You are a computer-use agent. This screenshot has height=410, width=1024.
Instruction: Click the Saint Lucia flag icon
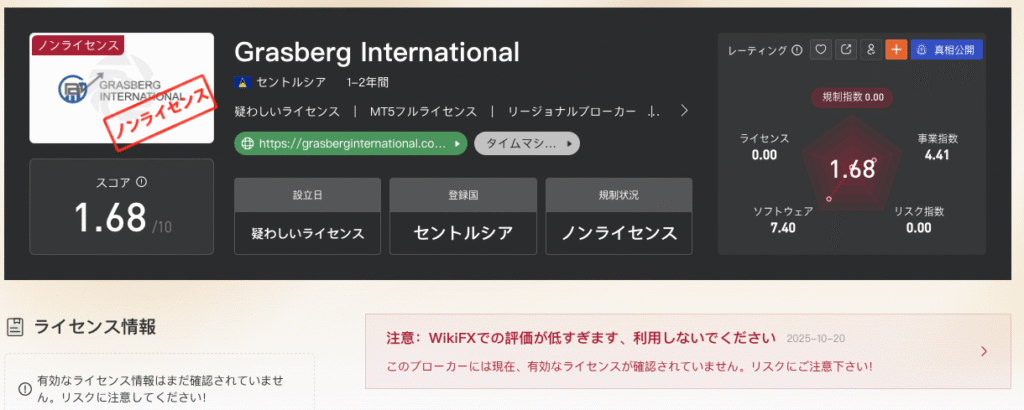pos(240,81)
